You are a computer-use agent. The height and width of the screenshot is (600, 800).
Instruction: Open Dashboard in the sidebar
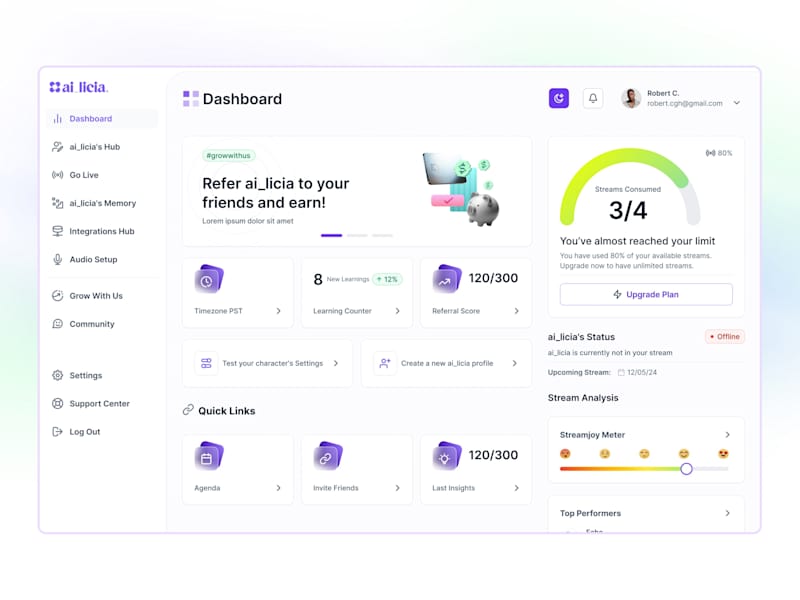pyautogui.click(x=102, y=118)
